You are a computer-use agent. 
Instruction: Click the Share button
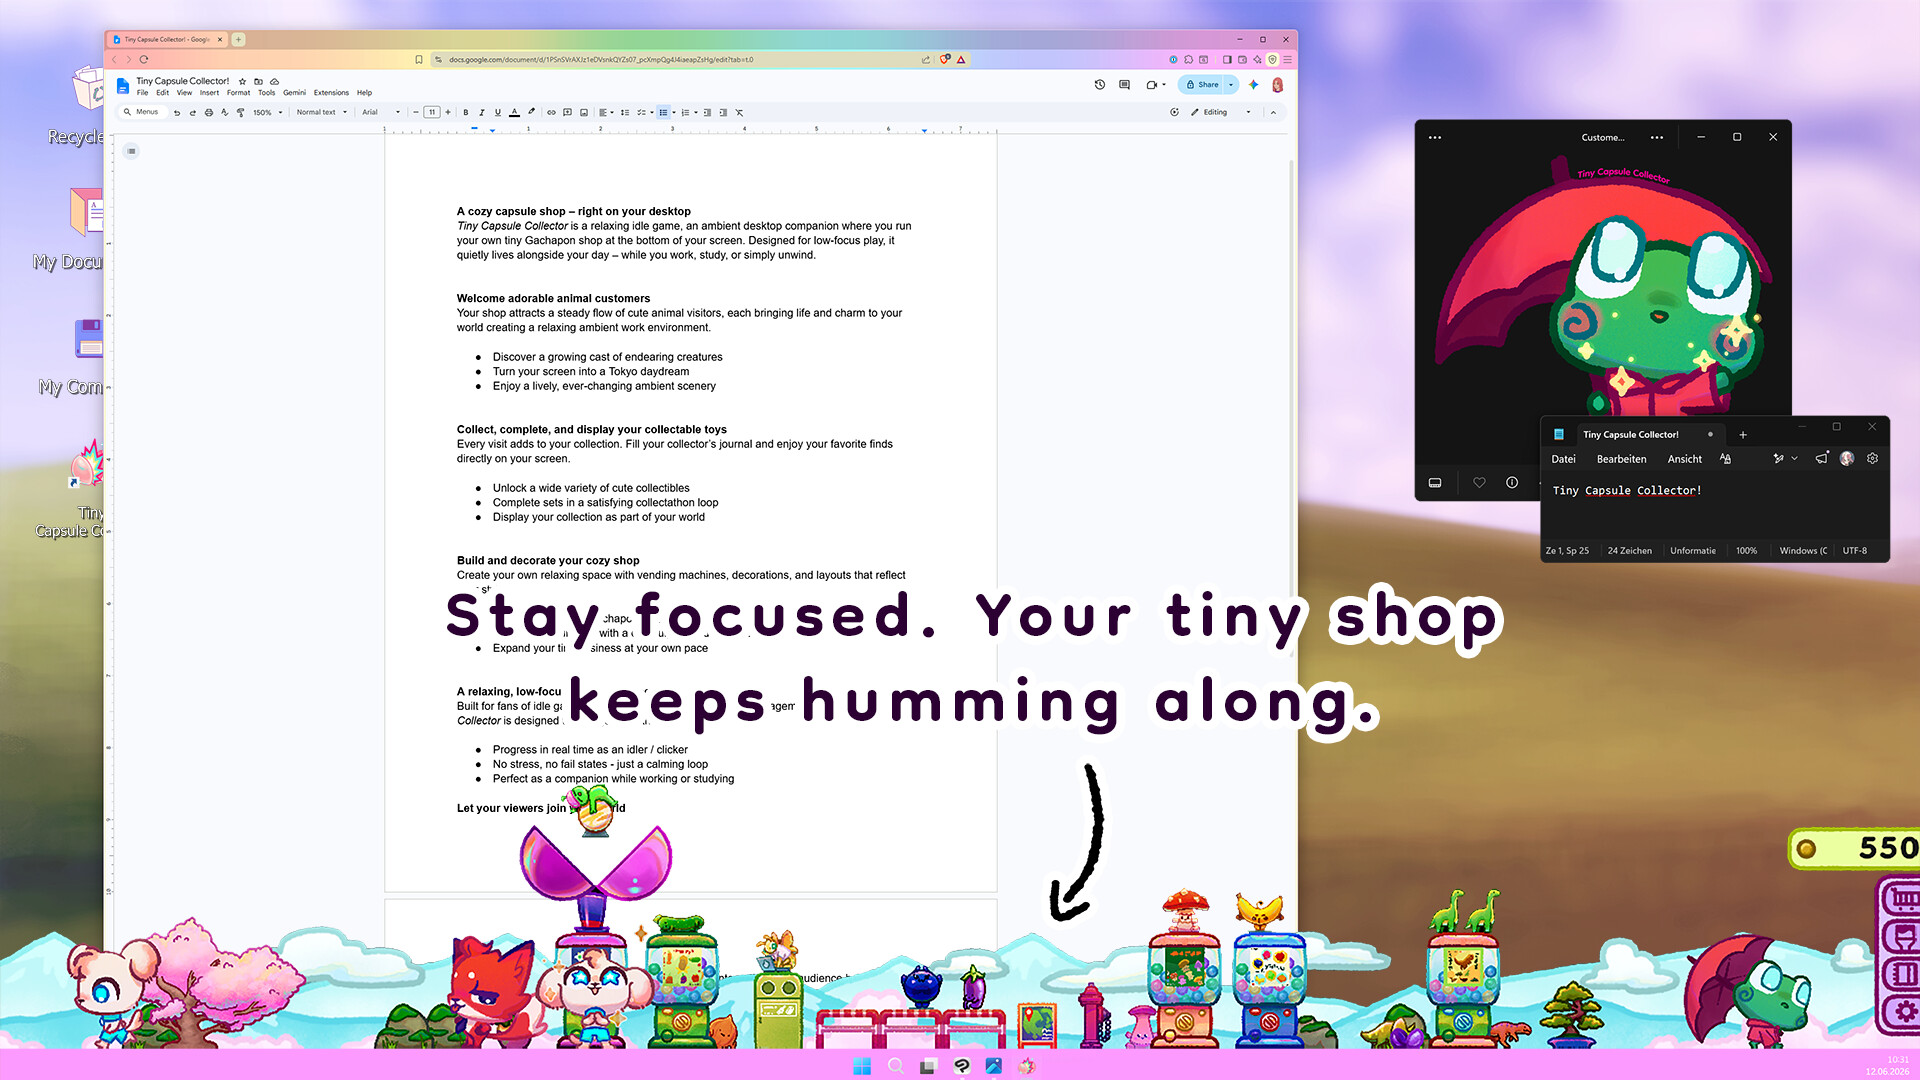(x=1202, y=85)
